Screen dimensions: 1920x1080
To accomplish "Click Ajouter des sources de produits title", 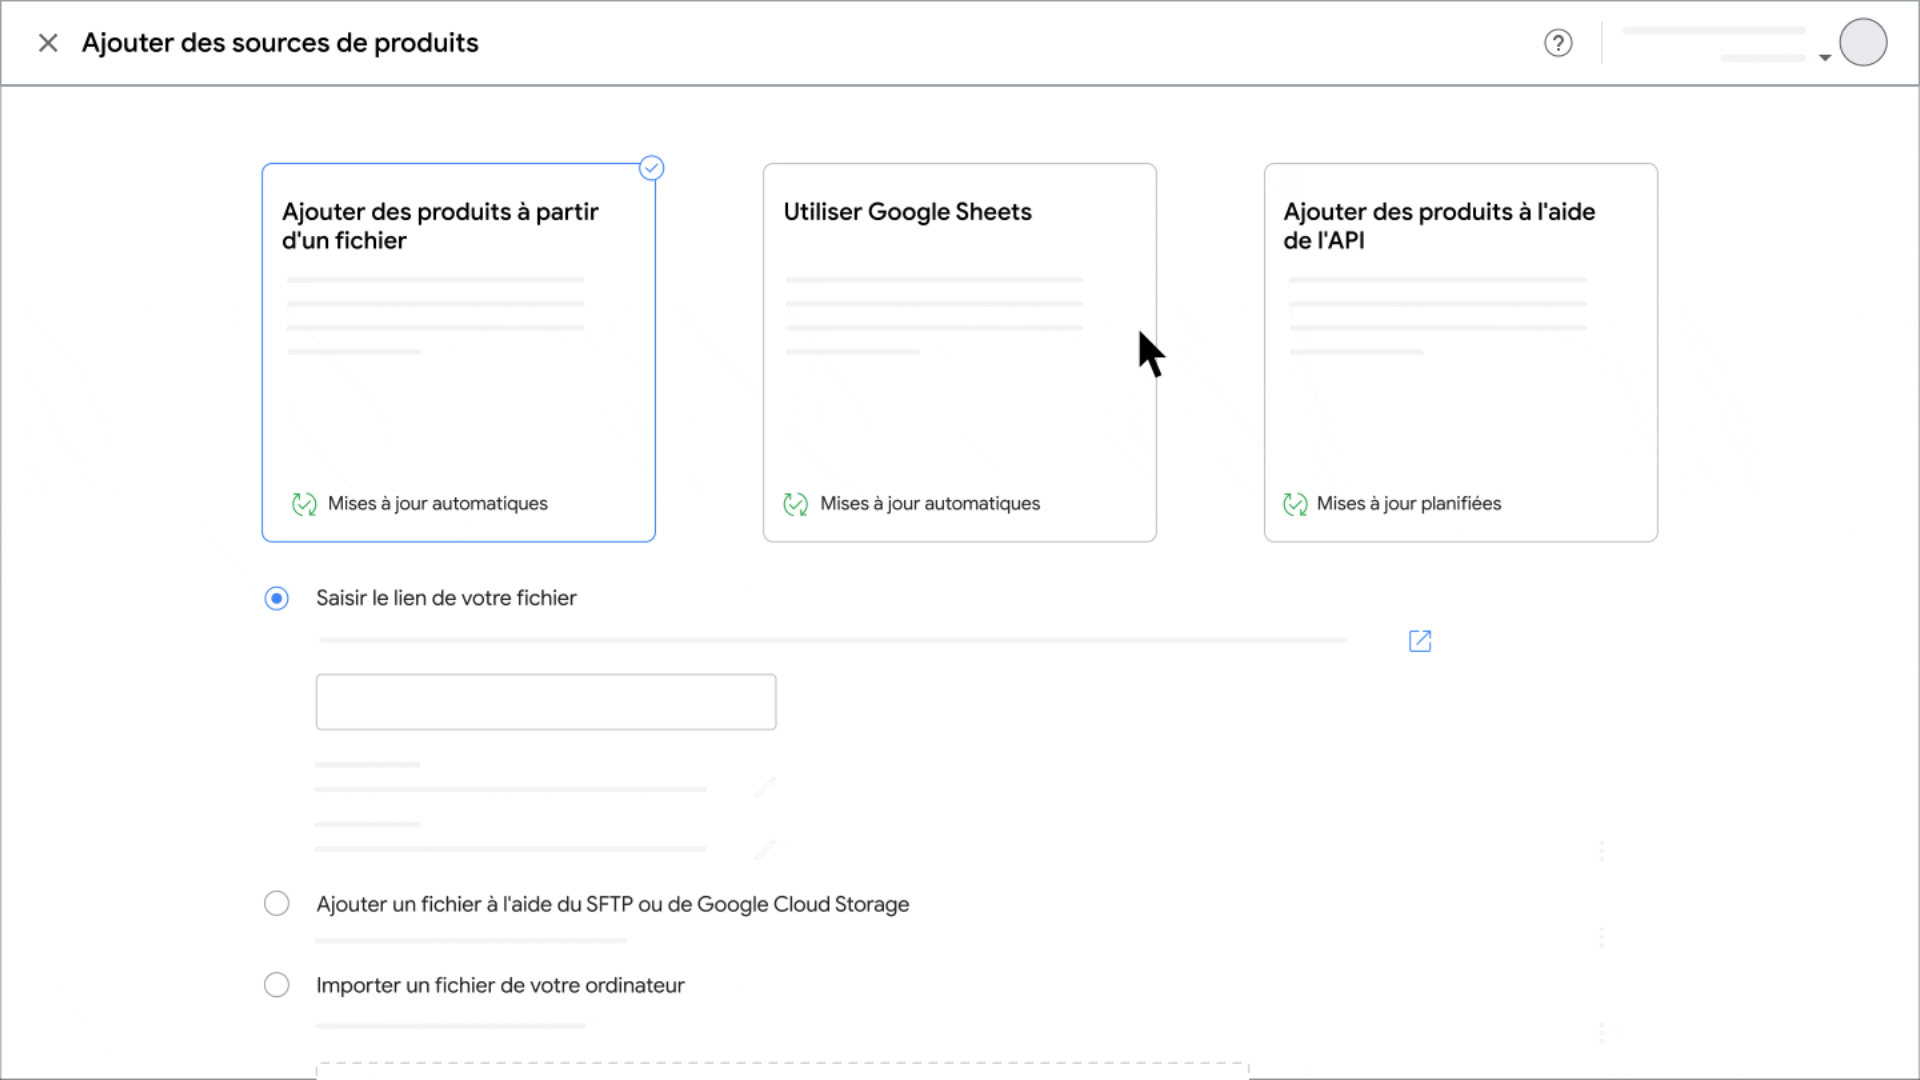I will tap(280, 43).
